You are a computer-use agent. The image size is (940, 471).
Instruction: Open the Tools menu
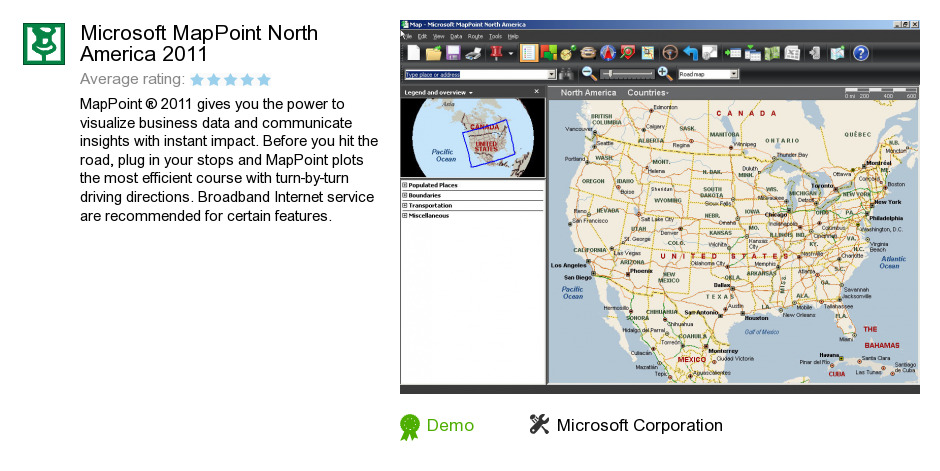tap(495, 37)
